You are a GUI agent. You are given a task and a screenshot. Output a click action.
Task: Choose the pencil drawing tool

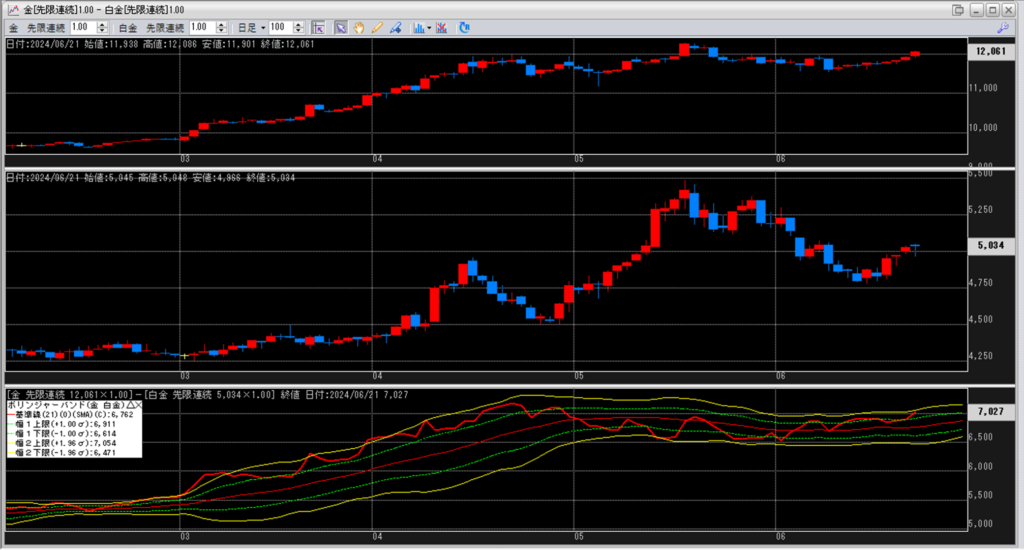(x=377, y=27)
